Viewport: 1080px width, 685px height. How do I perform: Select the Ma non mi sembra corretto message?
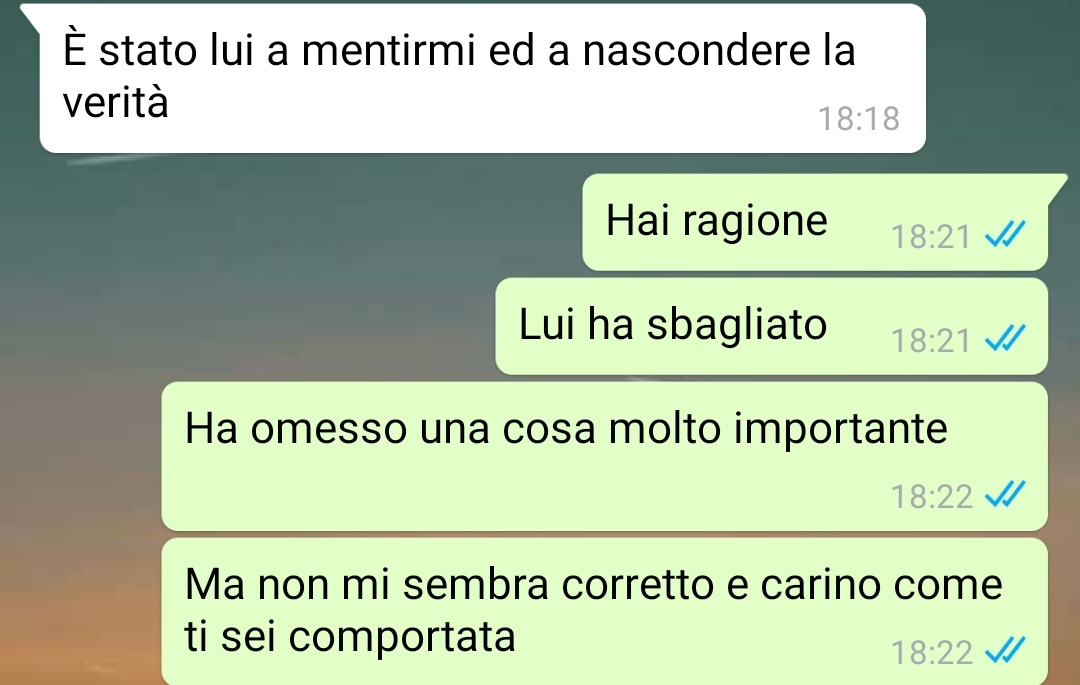[604, 611]
